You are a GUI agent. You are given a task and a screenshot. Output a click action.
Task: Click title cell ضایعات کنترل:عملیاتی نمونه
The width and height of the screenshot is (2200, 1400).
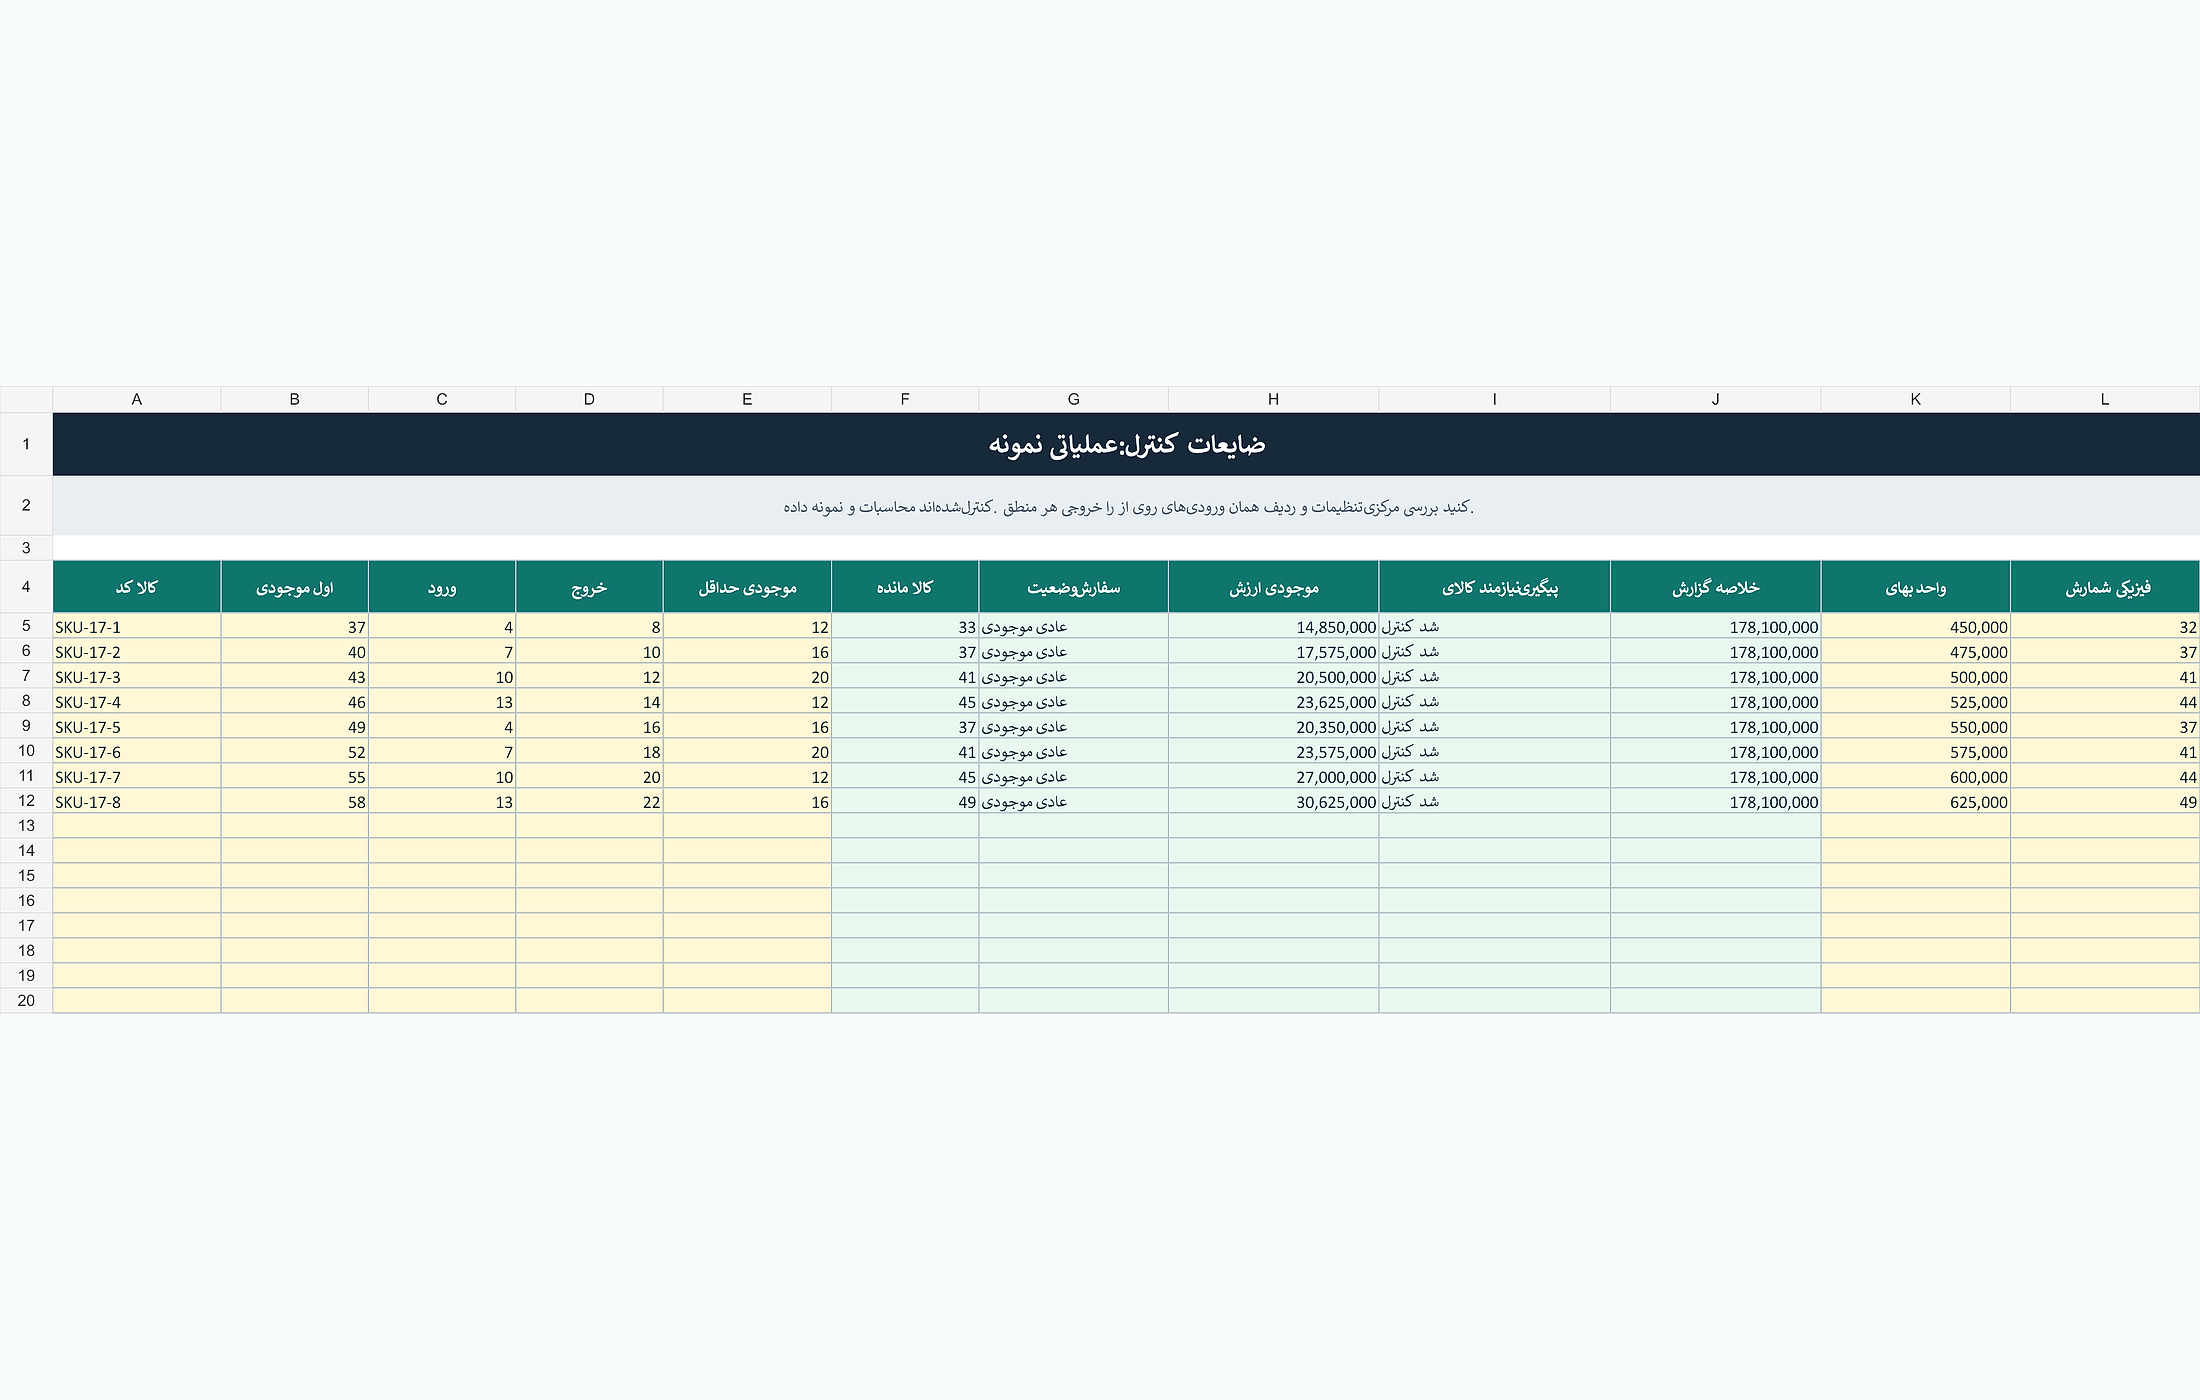[1126, 444]
